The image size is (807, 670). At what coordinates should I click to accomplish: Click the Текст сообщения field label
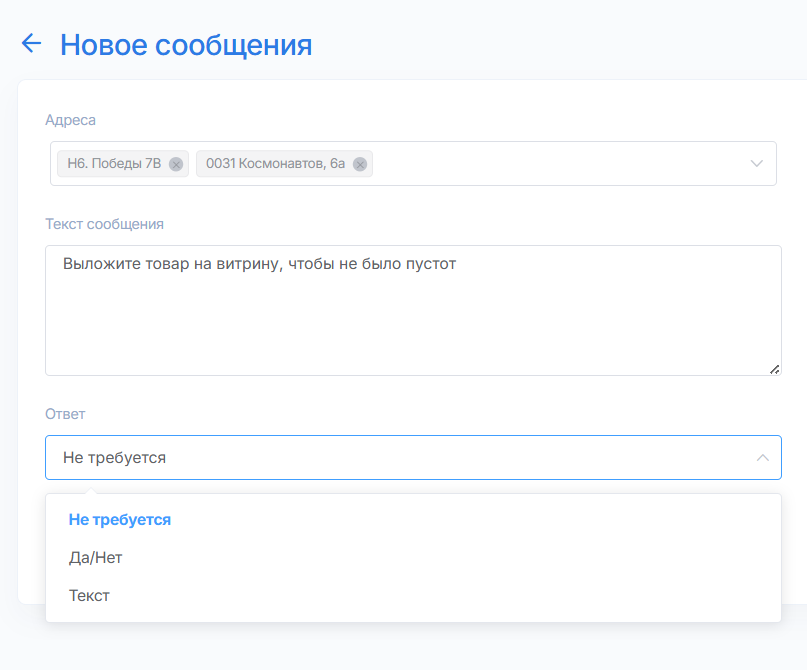tap(104, 224)
